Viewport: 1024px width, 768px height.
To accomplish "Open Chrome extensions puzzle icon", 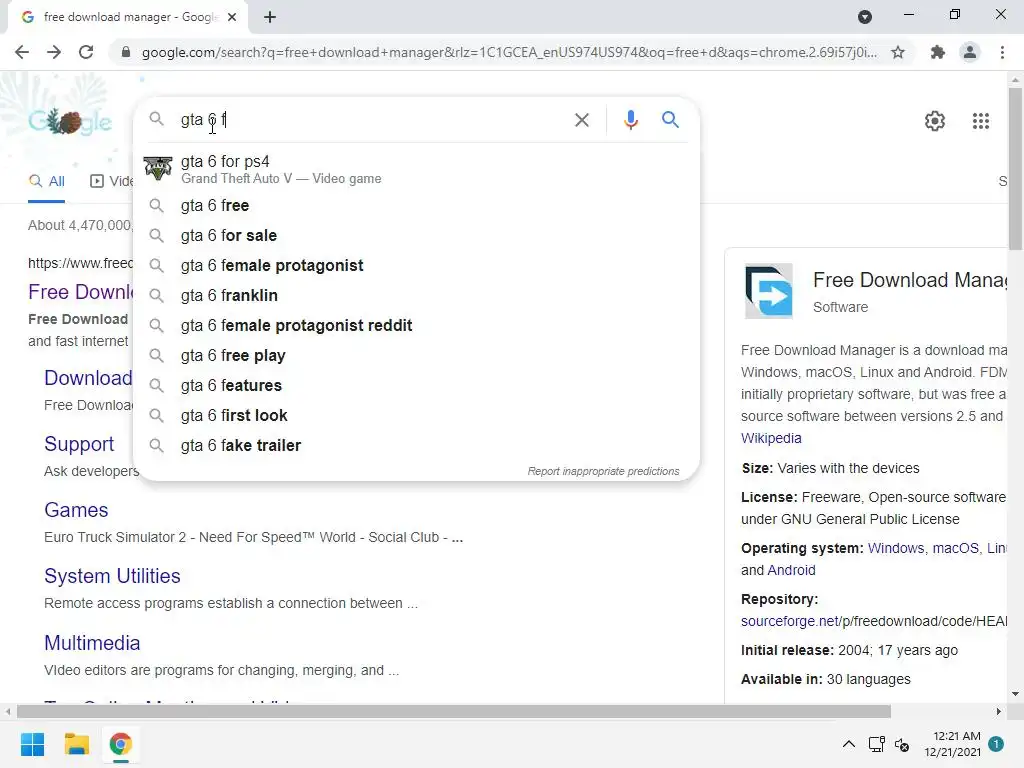I will pyautogui.click(x=937, y=52).
